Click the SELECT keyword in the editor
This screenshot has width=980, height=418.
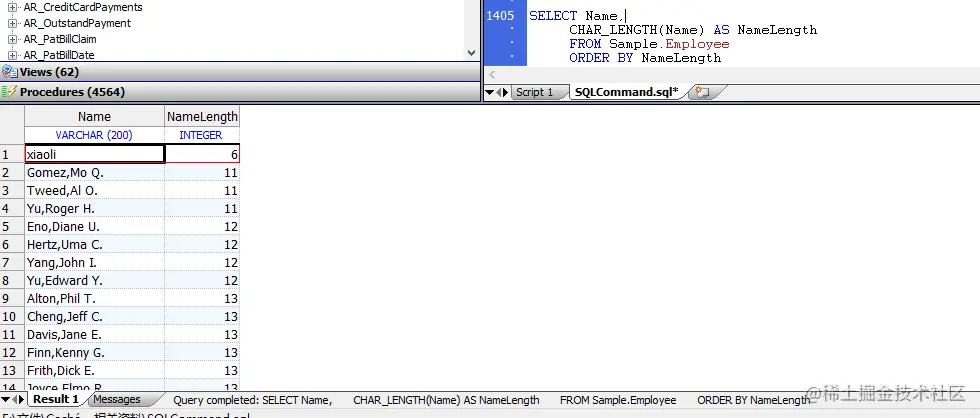pos(553,16)
